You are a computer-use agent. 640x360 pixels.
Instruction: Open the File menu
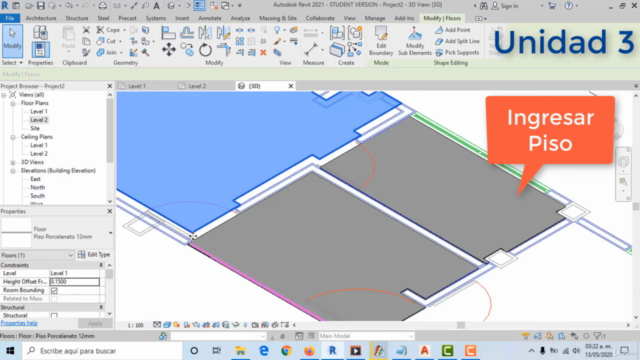(10, 18)
